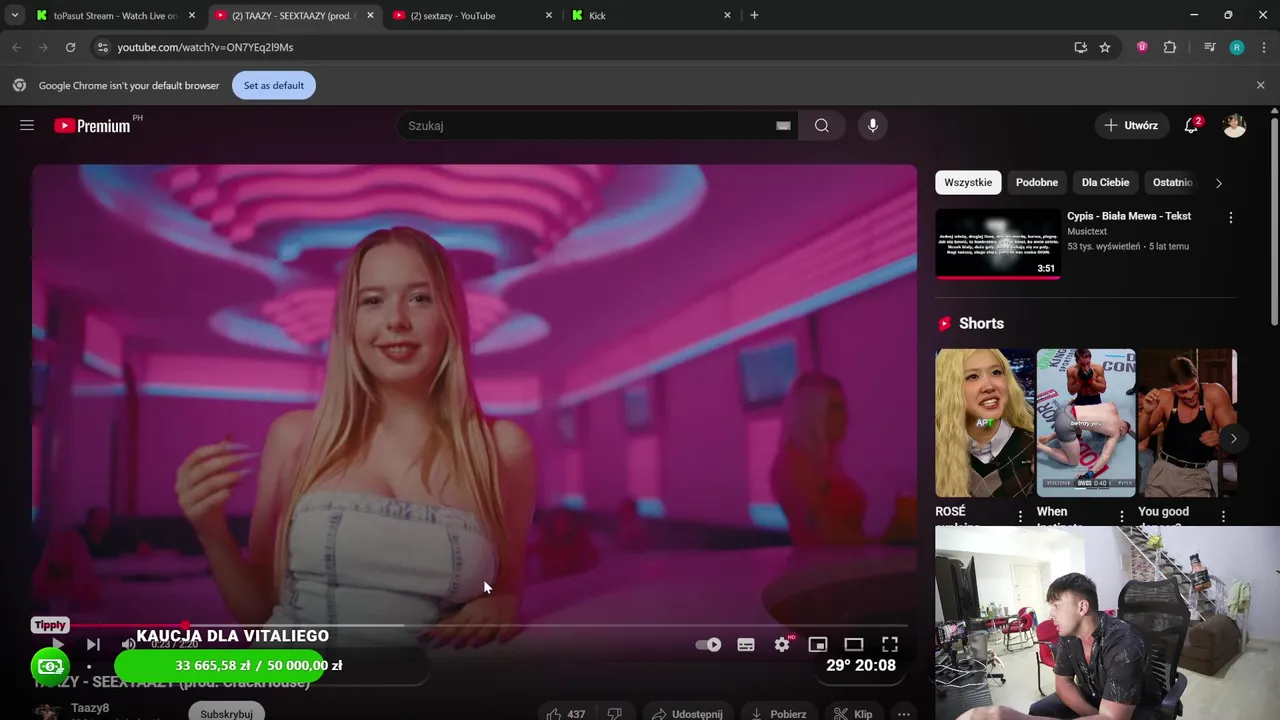Open more actions ellipsis below video
Screen dimensions: 1280x720
904,714
